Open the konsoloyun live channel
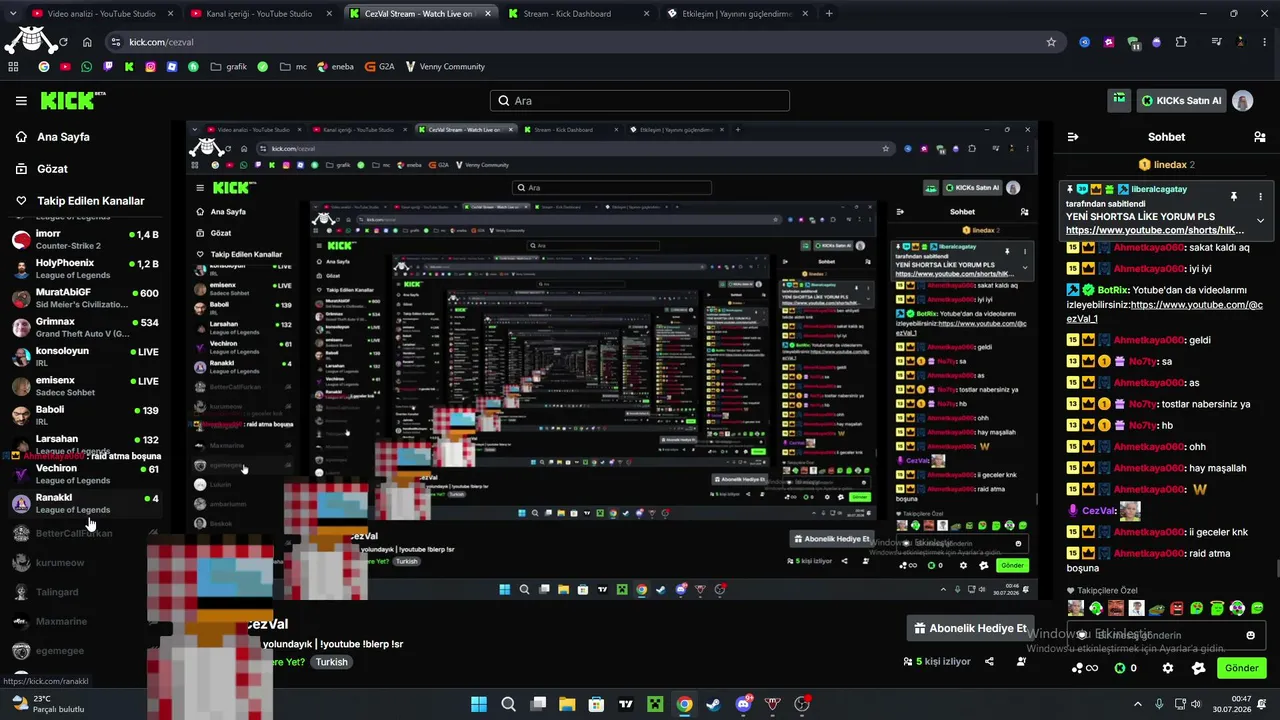 point(85,356)
